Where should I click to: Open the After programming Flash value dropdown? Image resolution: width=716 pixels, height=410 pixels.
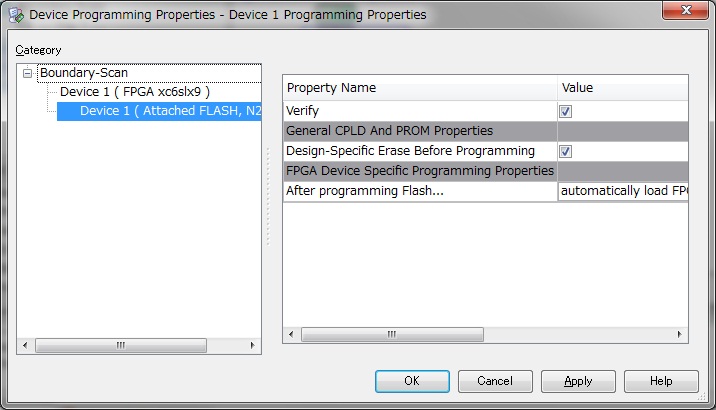tap(623, 191)
